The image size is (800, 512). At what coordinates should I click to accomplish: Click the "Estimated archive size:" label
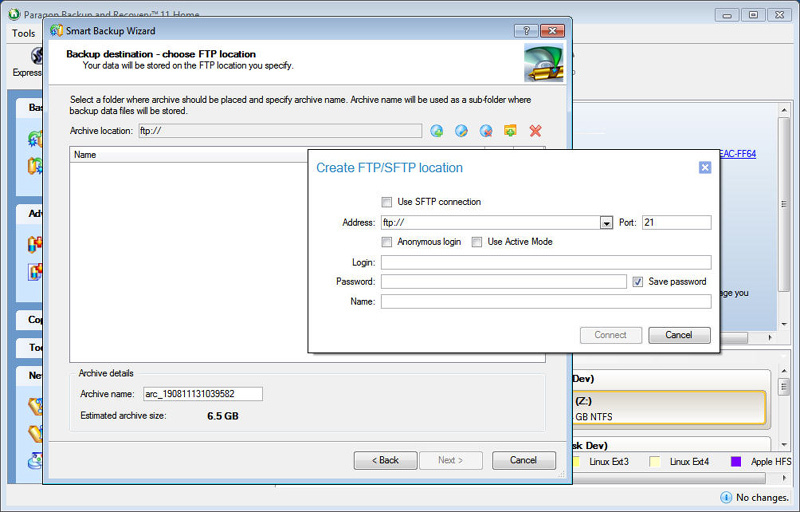point(123,416)
